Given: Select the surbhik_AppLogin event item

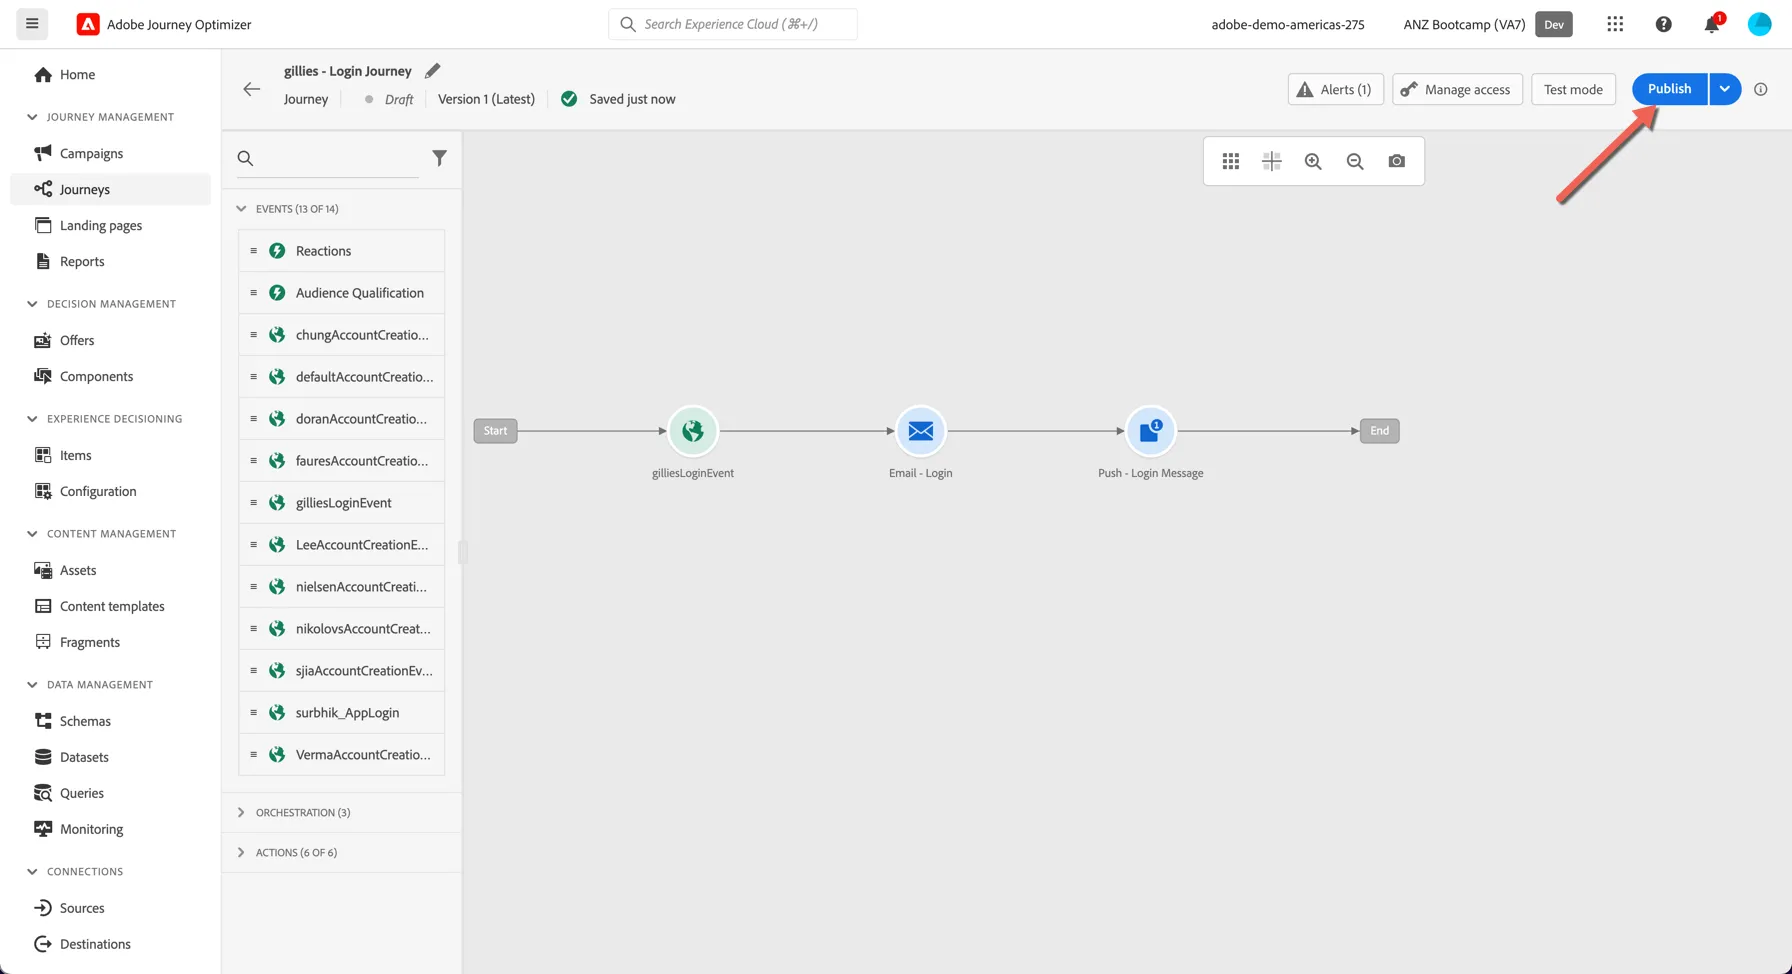Looking at the screenshot, I should pos(341,713).
